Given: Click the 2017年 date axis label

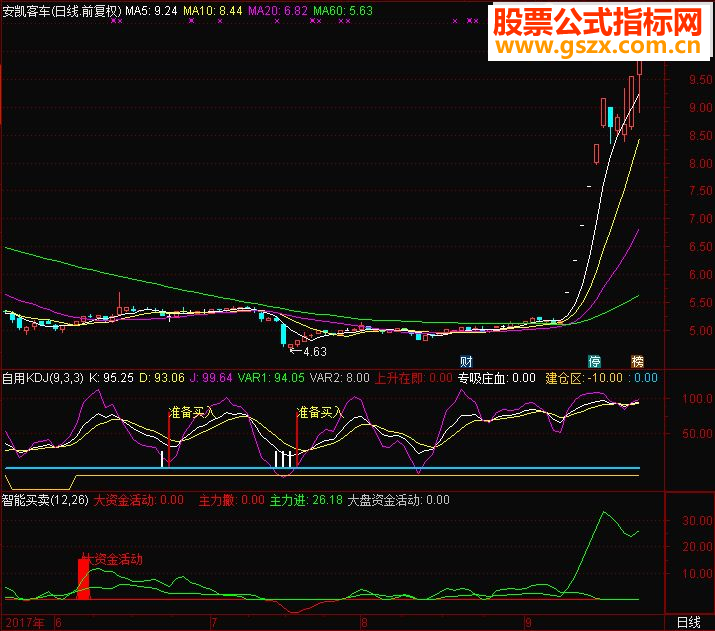Looking at the screenshot, I should pyautogui.click(x=25, y=623).
